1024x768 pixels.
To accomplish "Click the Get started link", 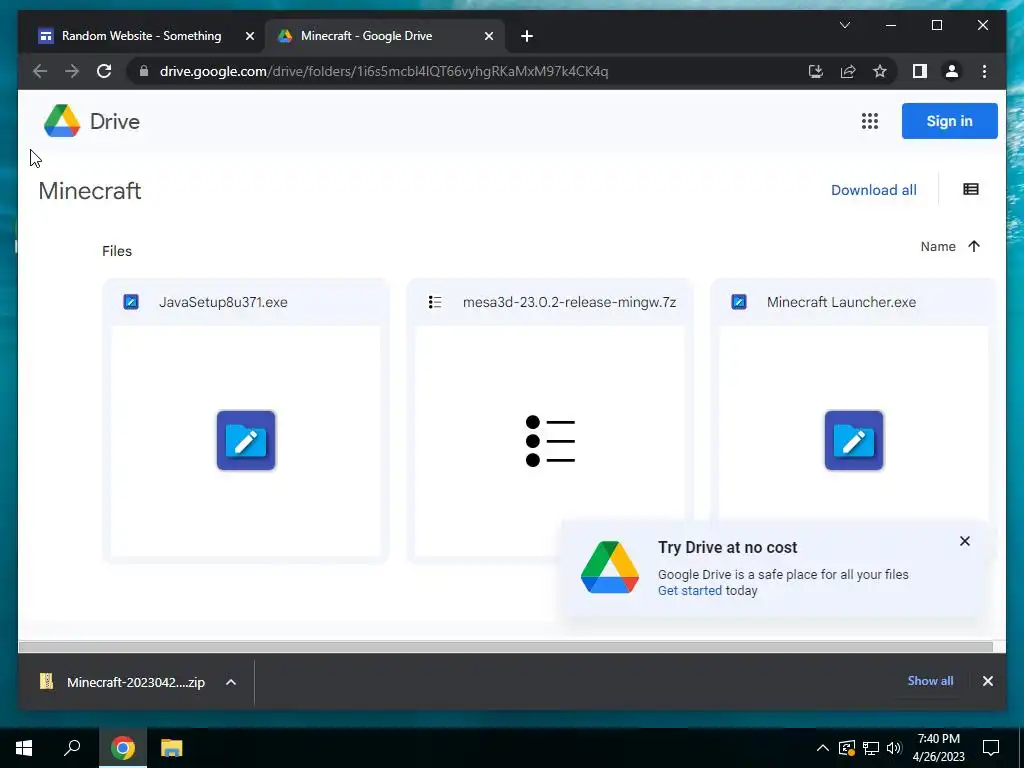I will pyautogui.click(x=690, y=590).
